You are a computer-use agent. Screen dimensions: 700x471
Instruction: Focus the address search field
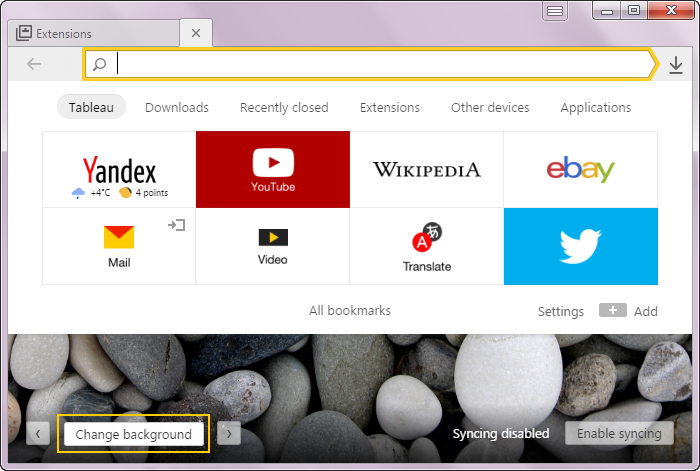tap(370, 64)
